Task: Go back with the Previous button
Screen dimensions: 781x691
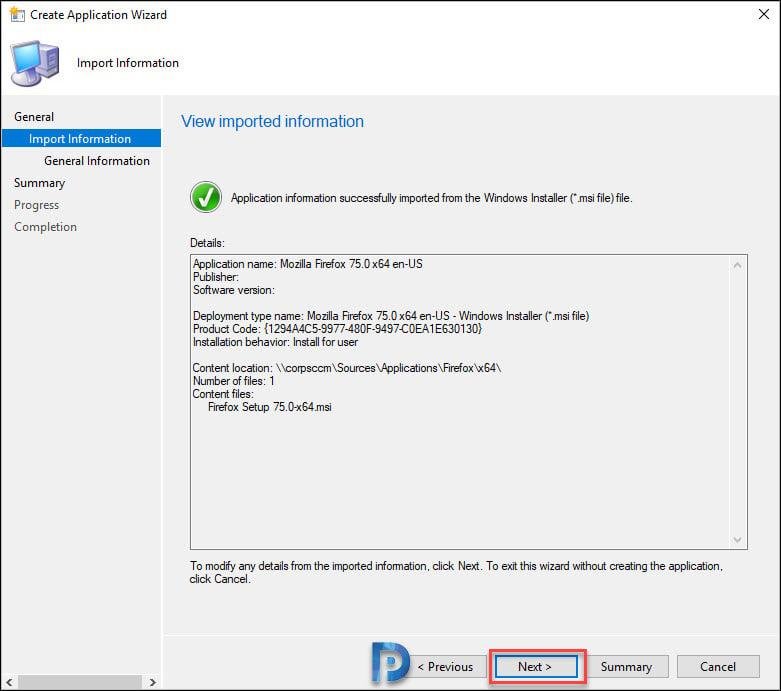Action: [x=444, y=667]
